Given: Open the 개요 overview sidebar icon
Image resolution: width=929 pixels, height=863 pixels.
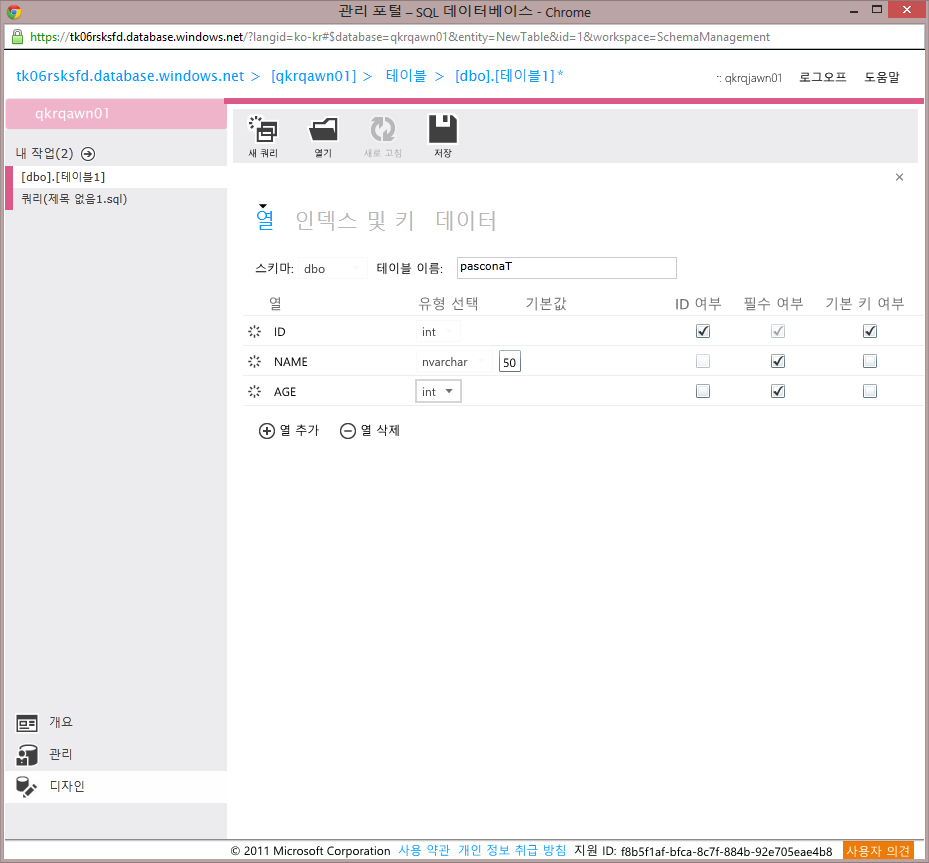Looking at the screenshot, I should click(x=27, y=723).
